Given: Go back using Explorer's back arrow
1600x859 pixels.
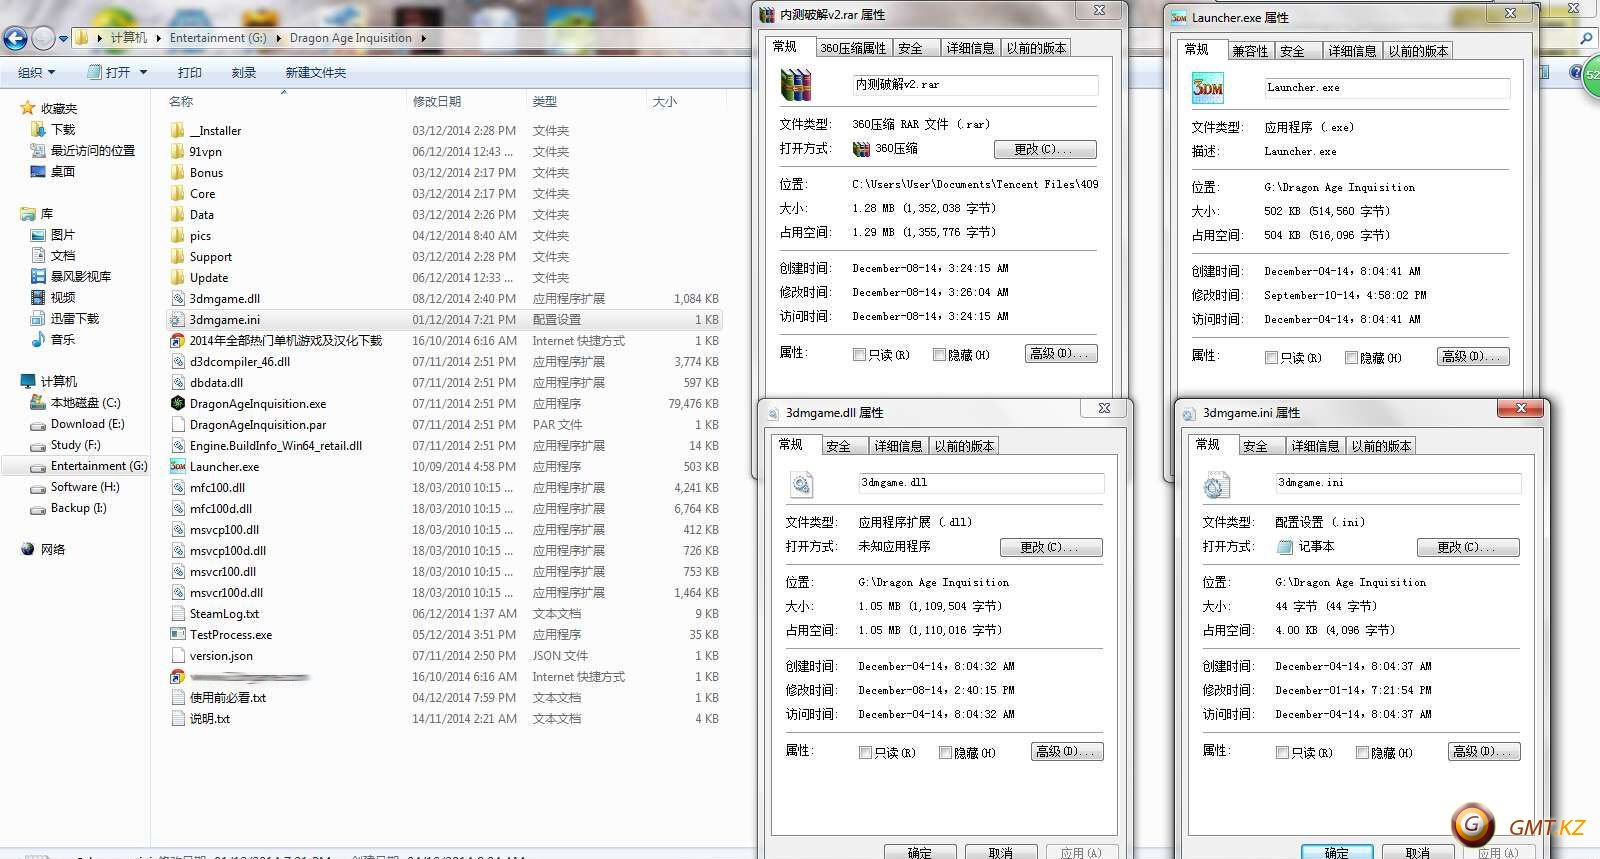Looking at the screenshot, I should tap(15, 39).
